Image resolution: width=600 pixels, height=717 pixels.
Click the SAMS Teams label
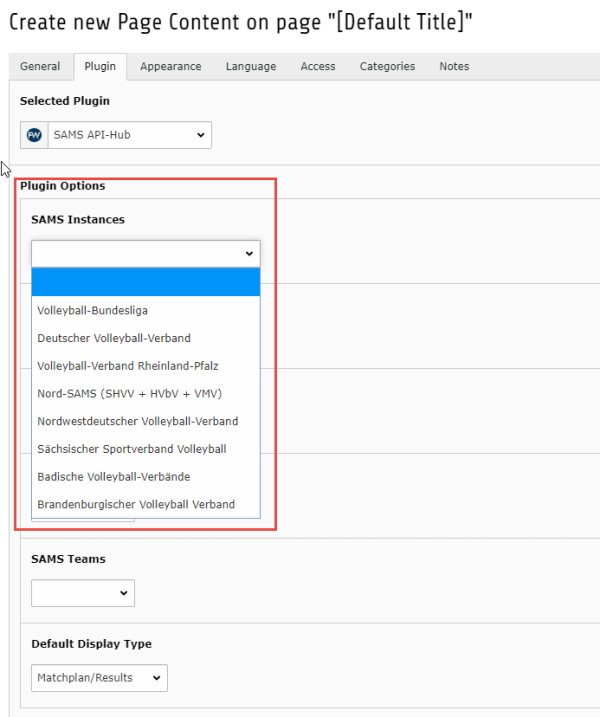[x=68, y=559]
